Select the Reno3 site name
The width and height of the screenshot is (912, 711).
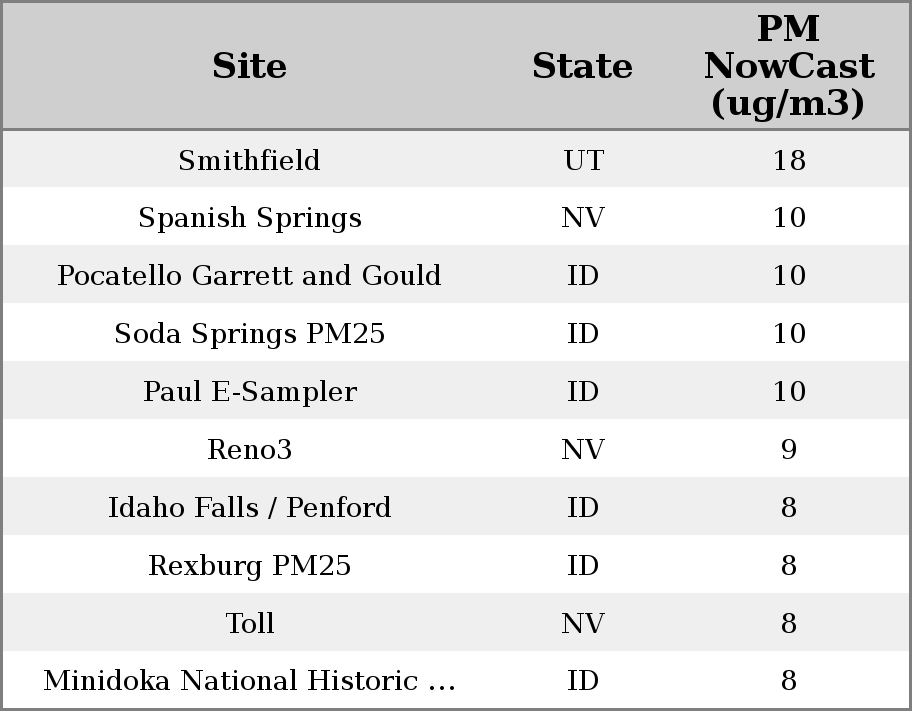click(x=249, y=450)
